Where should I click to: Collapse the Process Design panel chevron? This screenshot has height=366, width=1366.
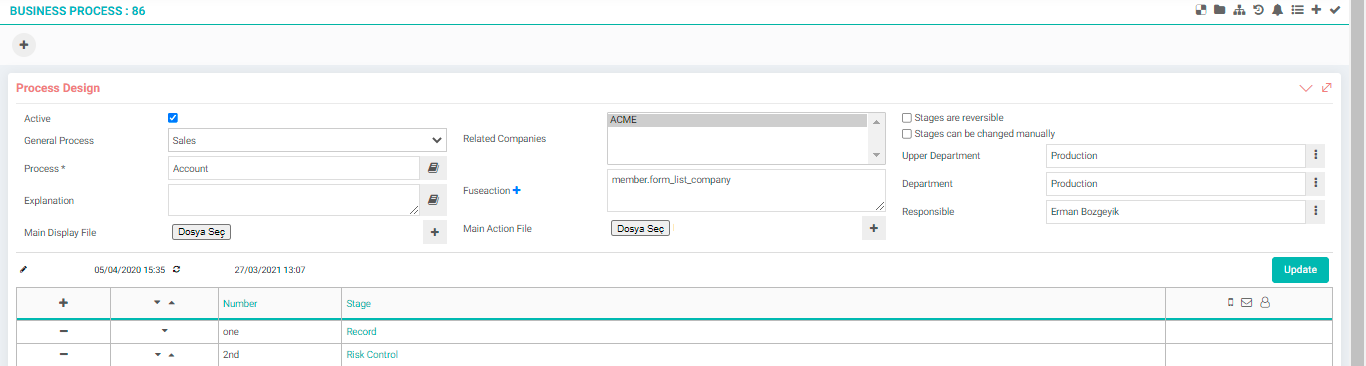[1305, 88]
